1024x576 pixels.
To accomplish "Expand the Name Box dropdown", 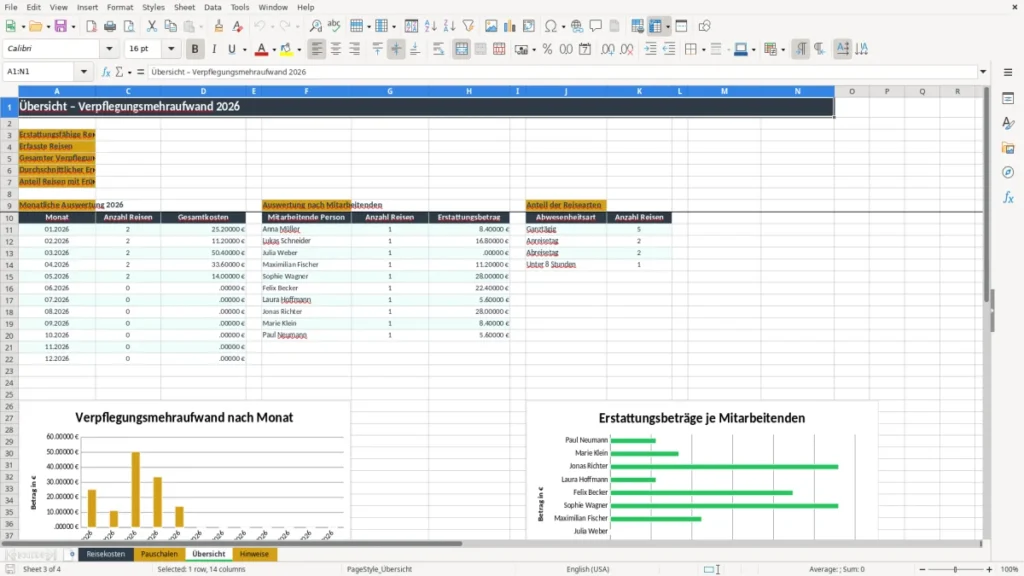I will [84, 72].
